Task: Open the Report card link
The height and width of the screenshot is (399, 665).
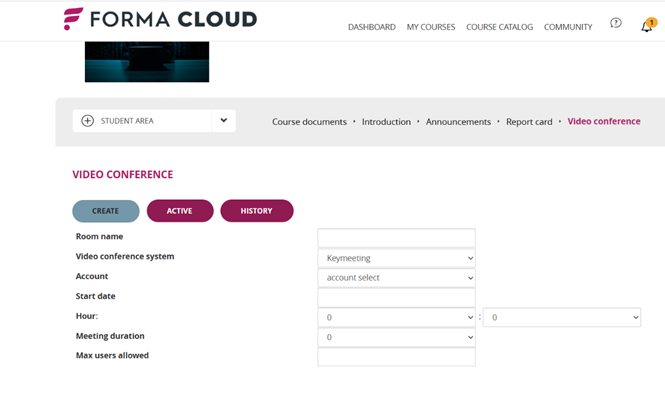Action: click(529, 122)
